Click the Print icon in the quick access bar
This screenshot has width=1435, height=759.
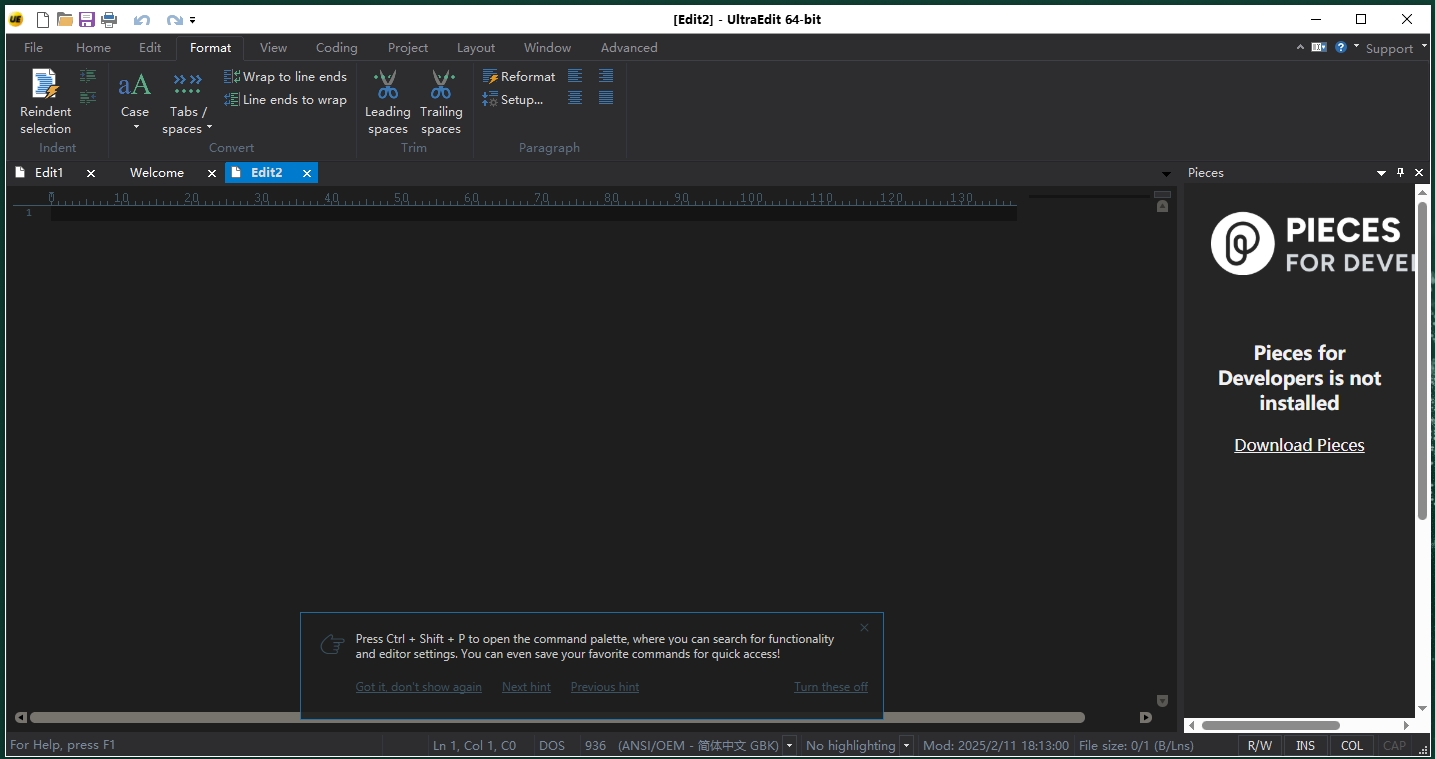(109, 19)
